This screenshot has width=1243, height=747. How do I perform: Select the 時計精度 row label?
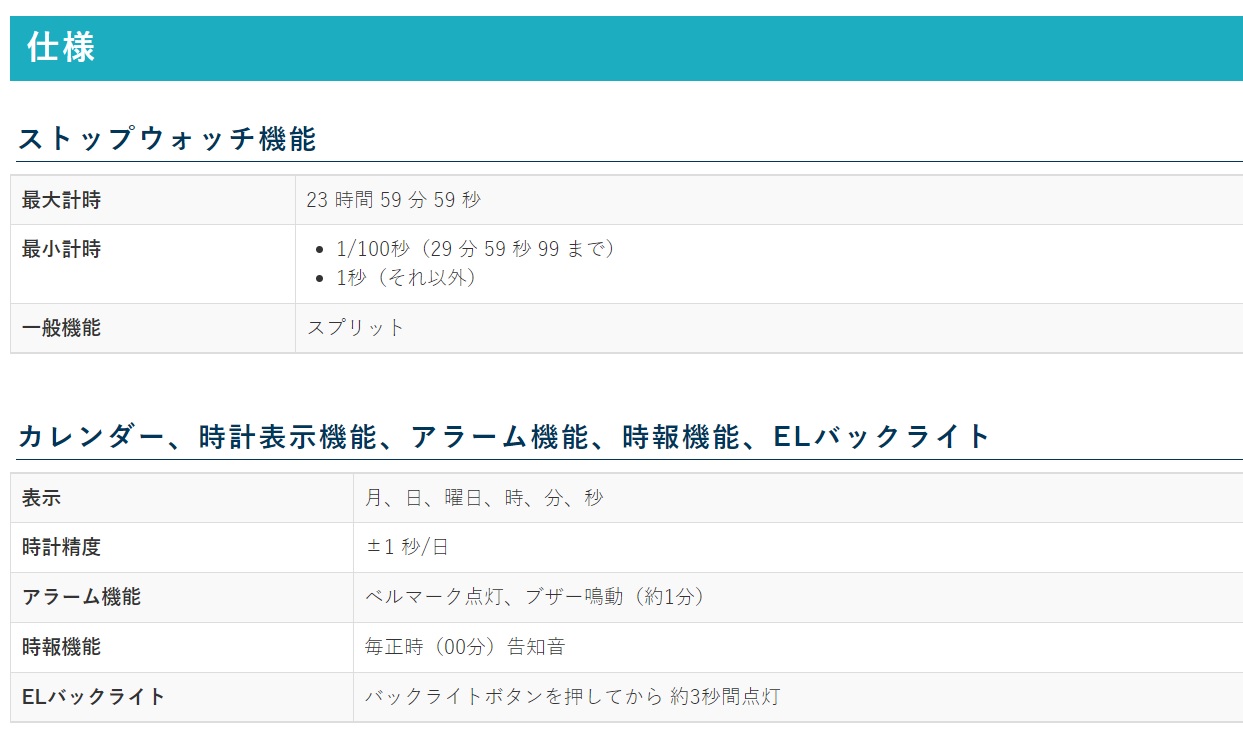pyautogui.click(x=62, y=547)
